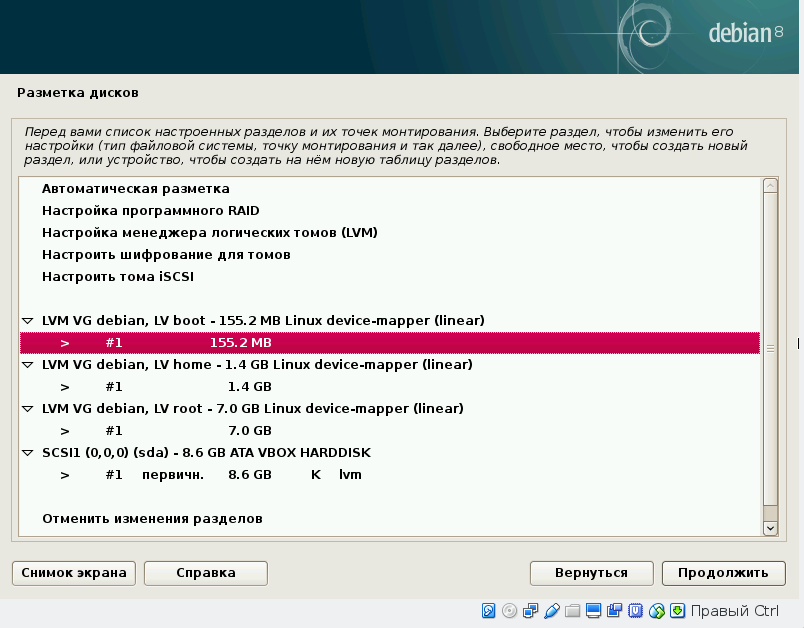Collapse the LV home device tree

coord(27,365)
